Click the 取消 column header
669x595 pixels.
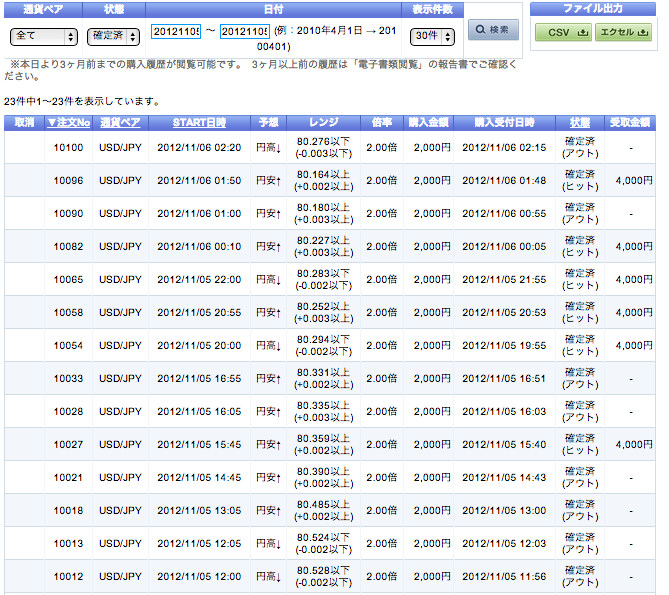pyautogui.click(x=24, y=123)
